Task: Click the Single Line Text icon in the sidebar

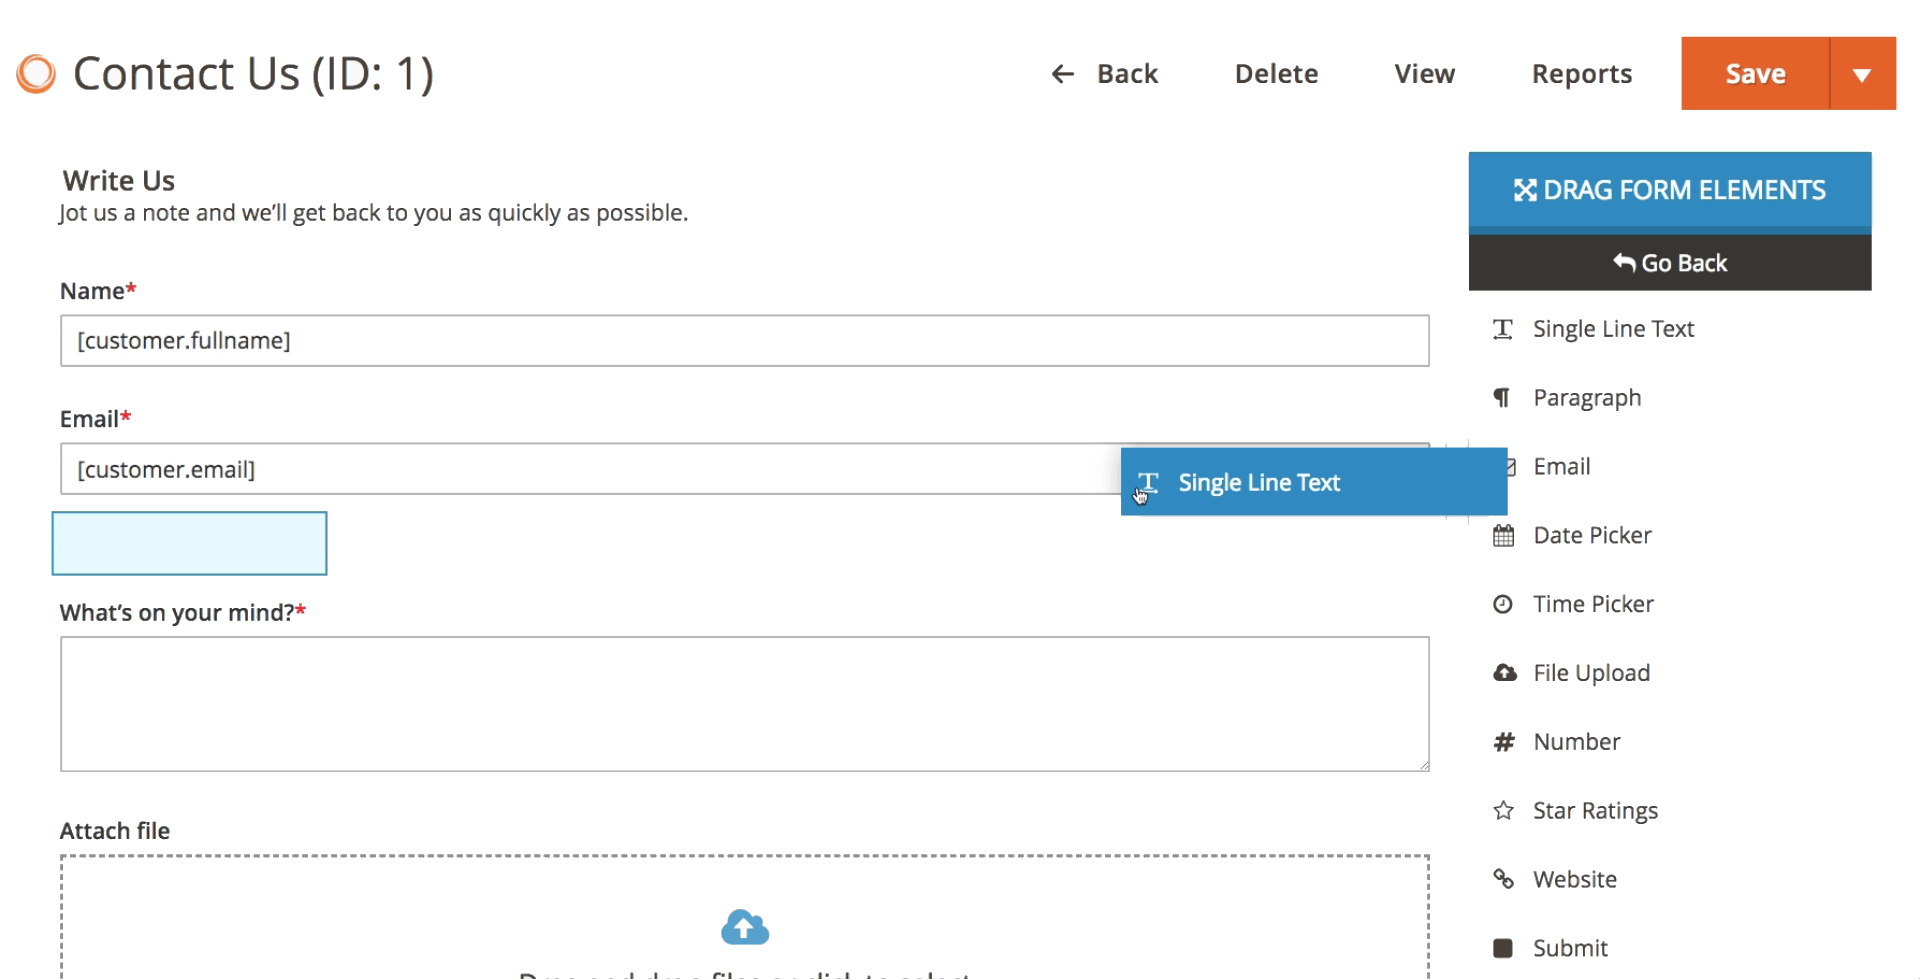Action: pos(1502,330)
